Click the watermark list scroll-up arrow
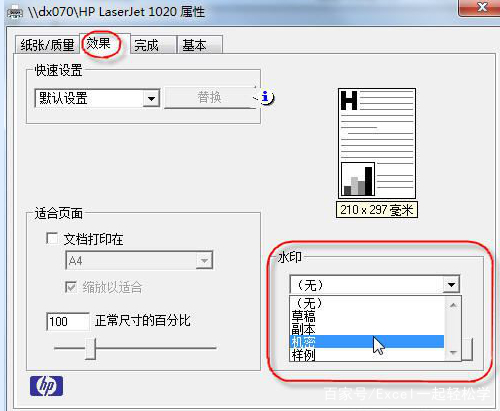Image resolution: width=500 pixels, height=411 pixels. click(453, 305)
